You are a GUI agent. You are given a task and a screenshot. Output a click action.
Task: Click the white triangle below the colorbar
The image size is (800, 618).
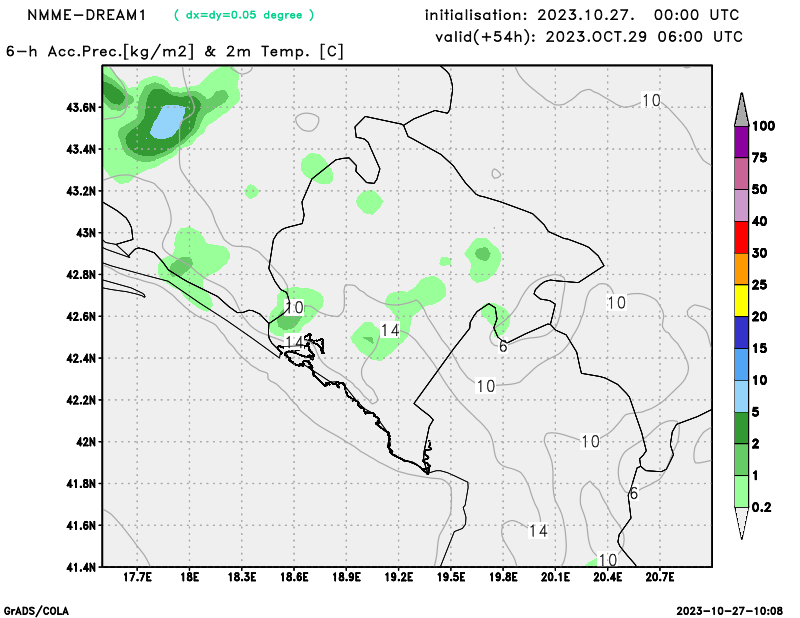click(741, 523)
